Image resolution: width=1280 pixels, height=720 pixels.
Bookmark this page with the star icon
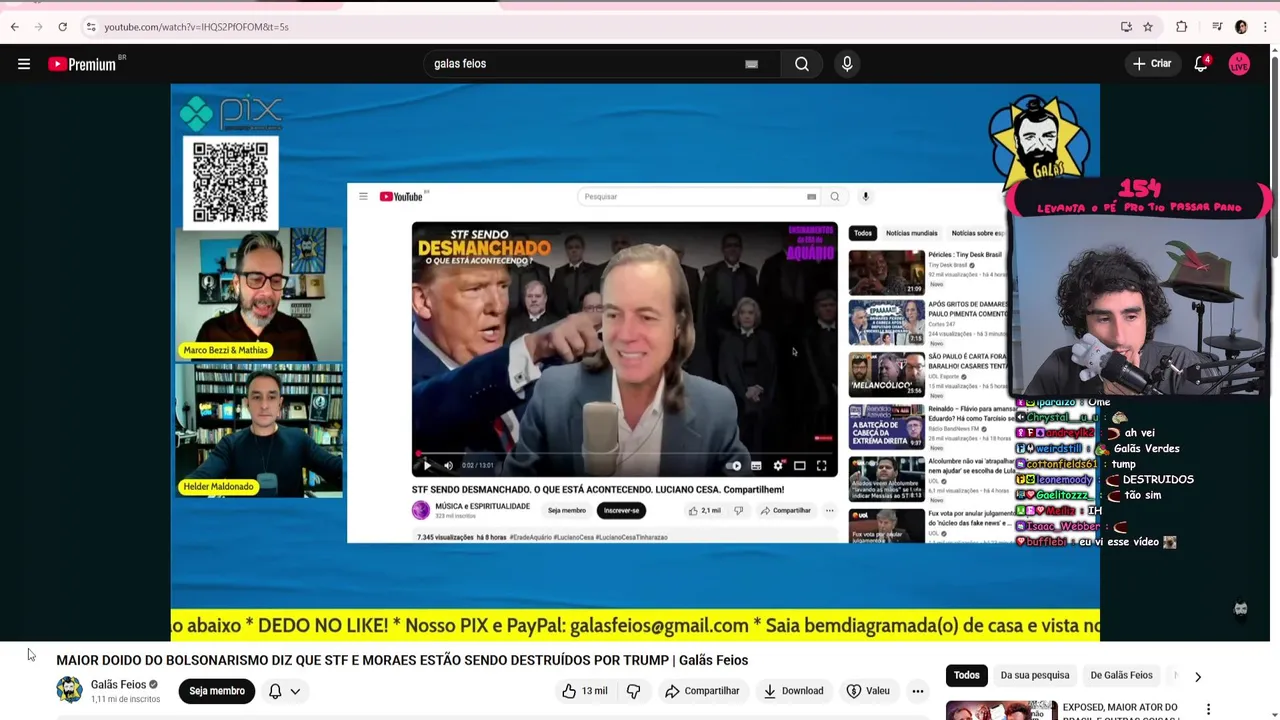1148,27
